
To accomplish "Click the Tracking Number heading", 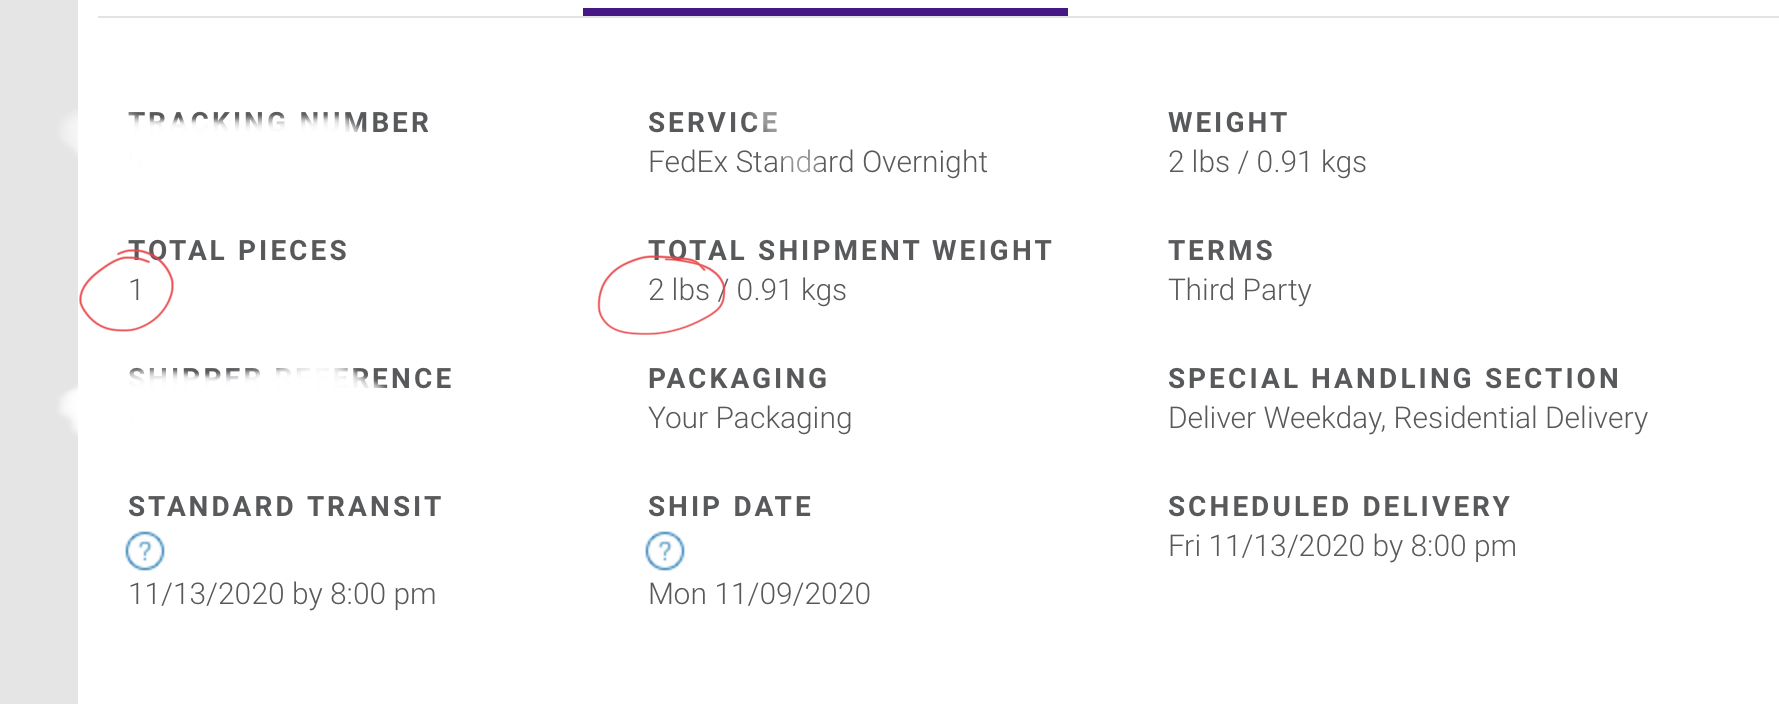I will tap(279, 123).
